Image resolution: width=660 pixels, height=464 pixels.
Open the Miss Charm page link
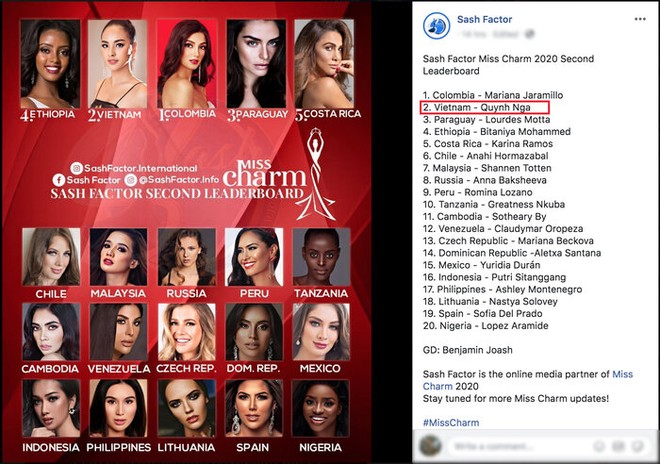point(528,380)
